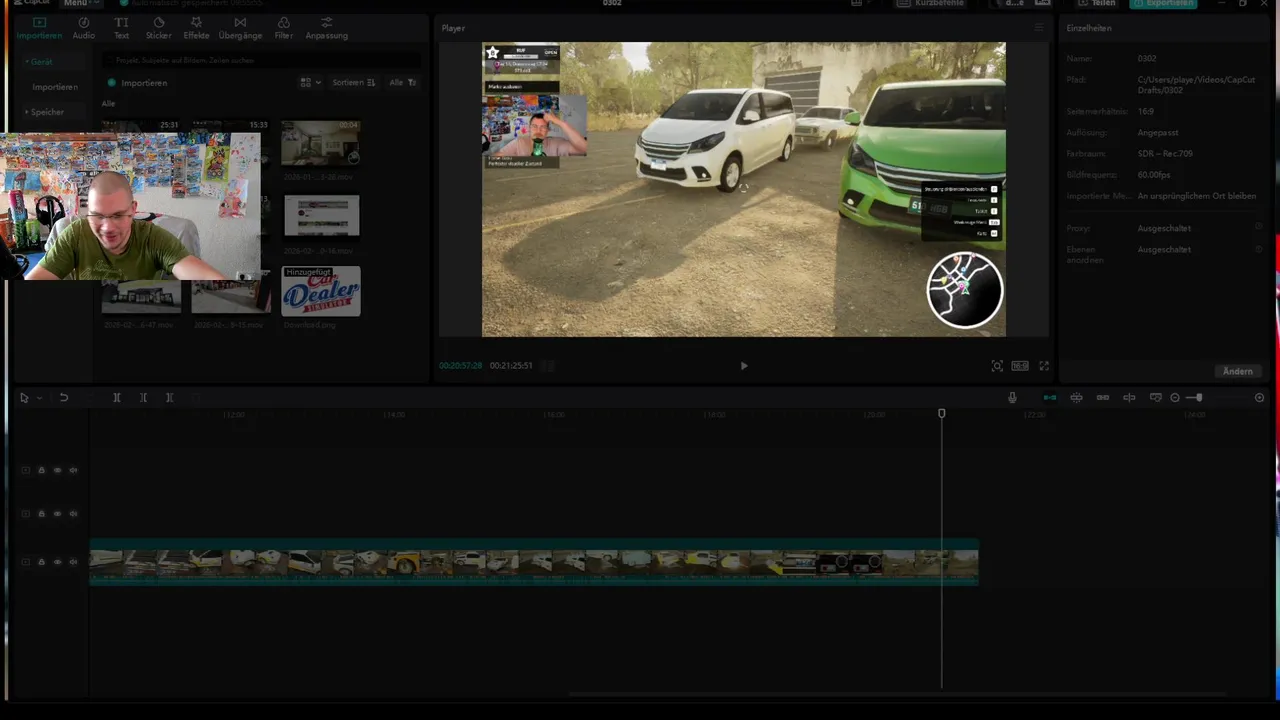Open the Player panel options menu

click(x=1038, y=28)
